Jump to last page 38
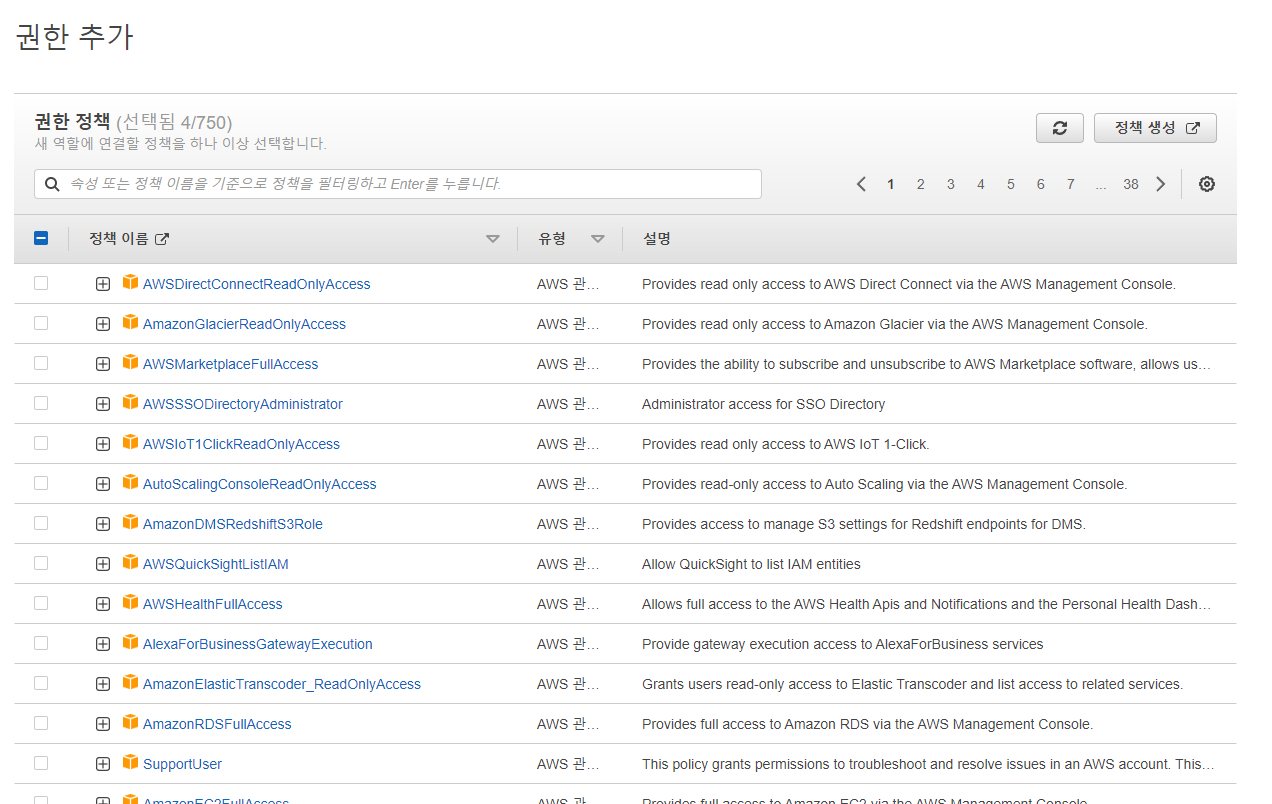Screen dimensions: 1272x804 [x=1131, y=184]
